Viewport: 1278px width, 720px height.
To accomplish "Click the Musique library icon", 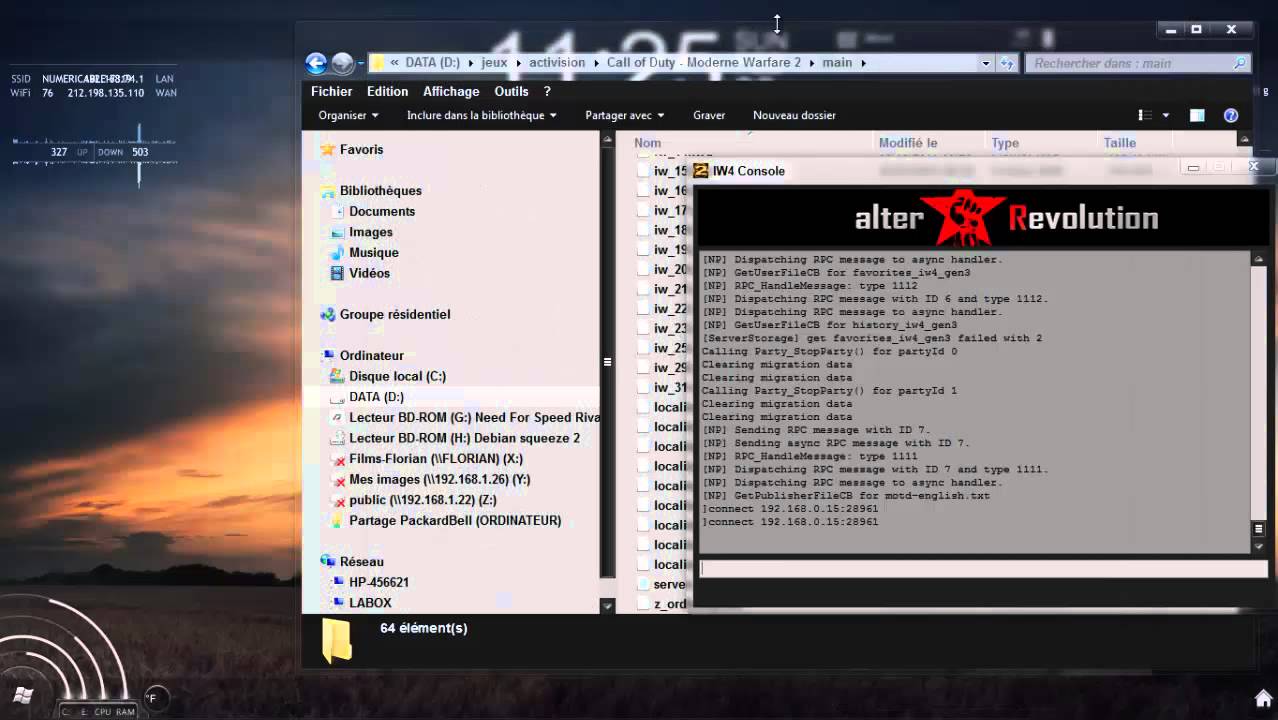I will point(337,253).
